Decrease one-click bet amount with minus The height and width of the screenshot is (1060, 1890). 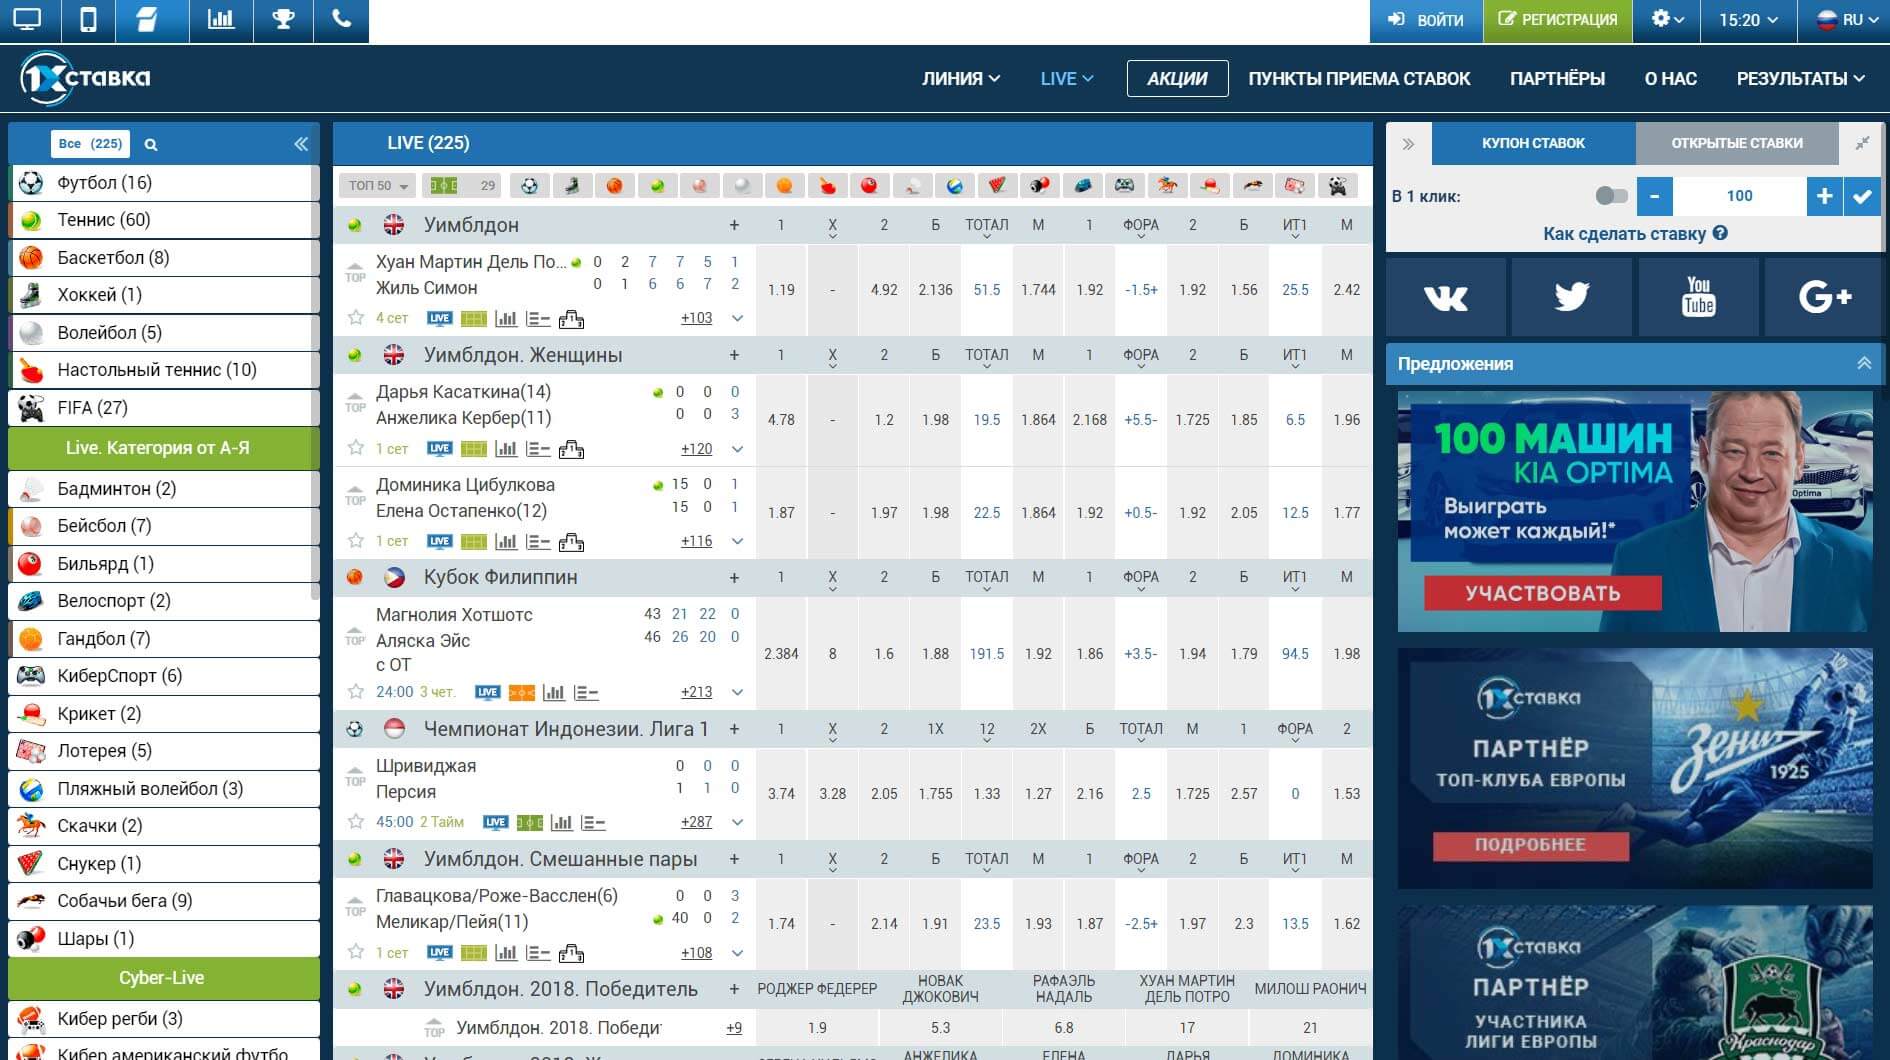[1654, 196]
